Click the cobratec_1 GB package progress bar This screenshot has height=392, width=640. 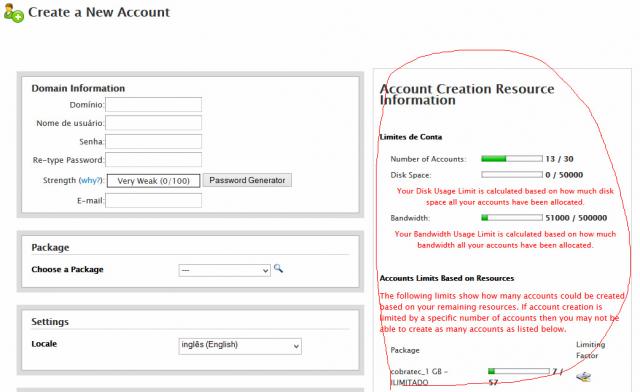(x=519, y=371)
